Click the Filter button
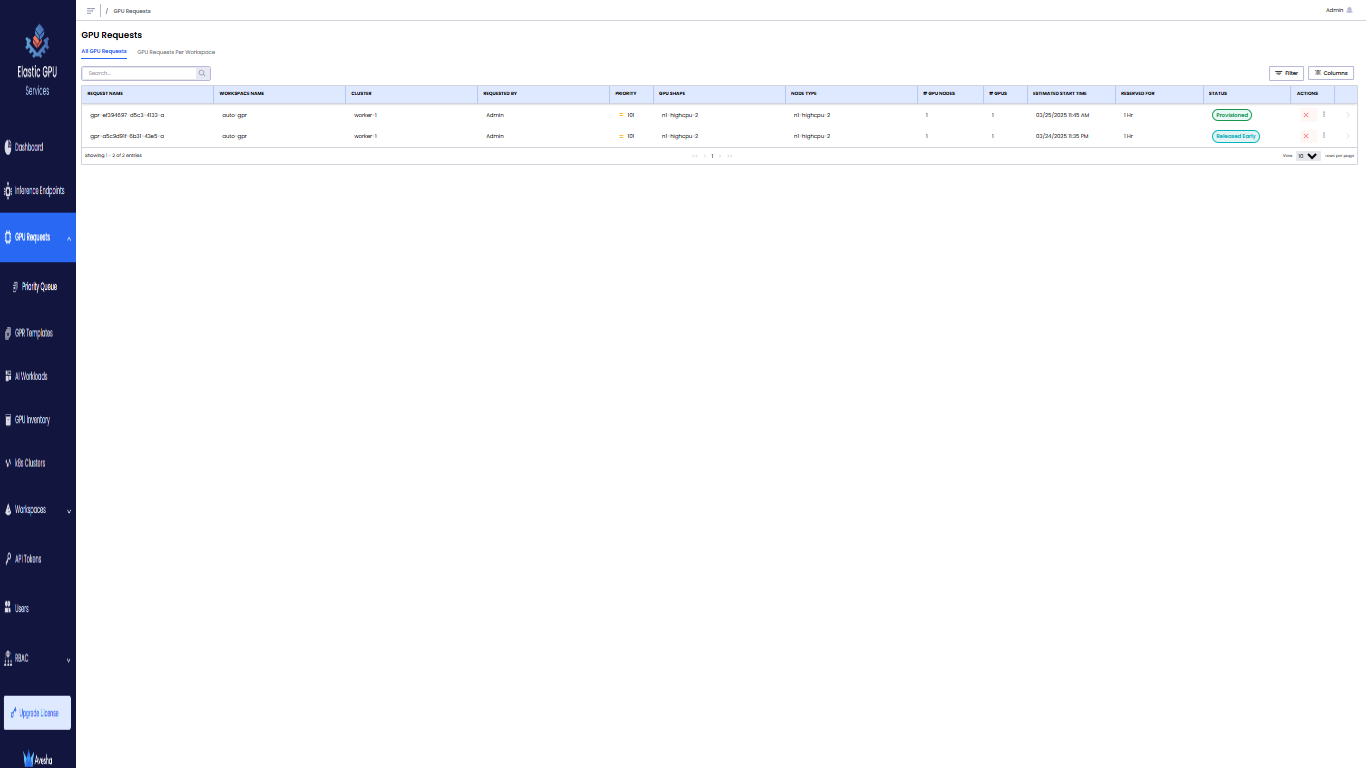Image resolution: width=1366 pixels, height=770 pixels. click(x=1286, y=73)
